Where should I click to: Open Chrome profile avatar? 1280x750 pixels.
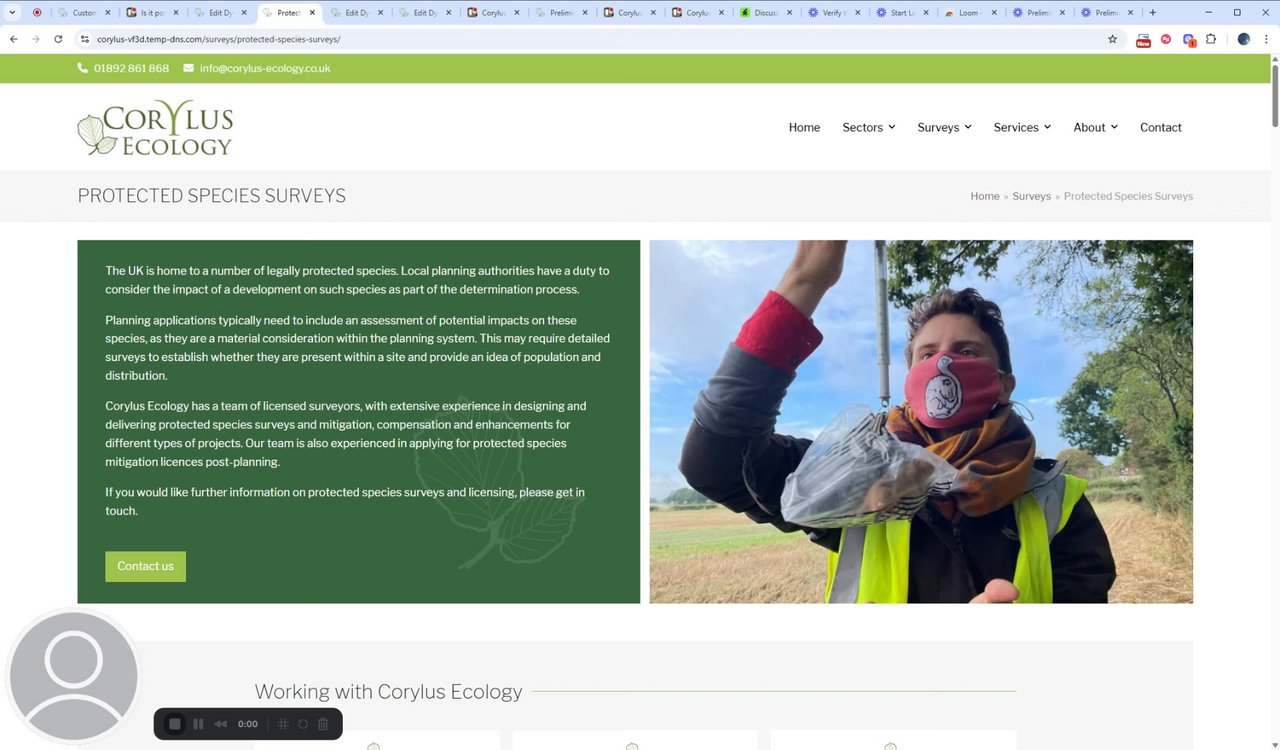(1244, 39)
